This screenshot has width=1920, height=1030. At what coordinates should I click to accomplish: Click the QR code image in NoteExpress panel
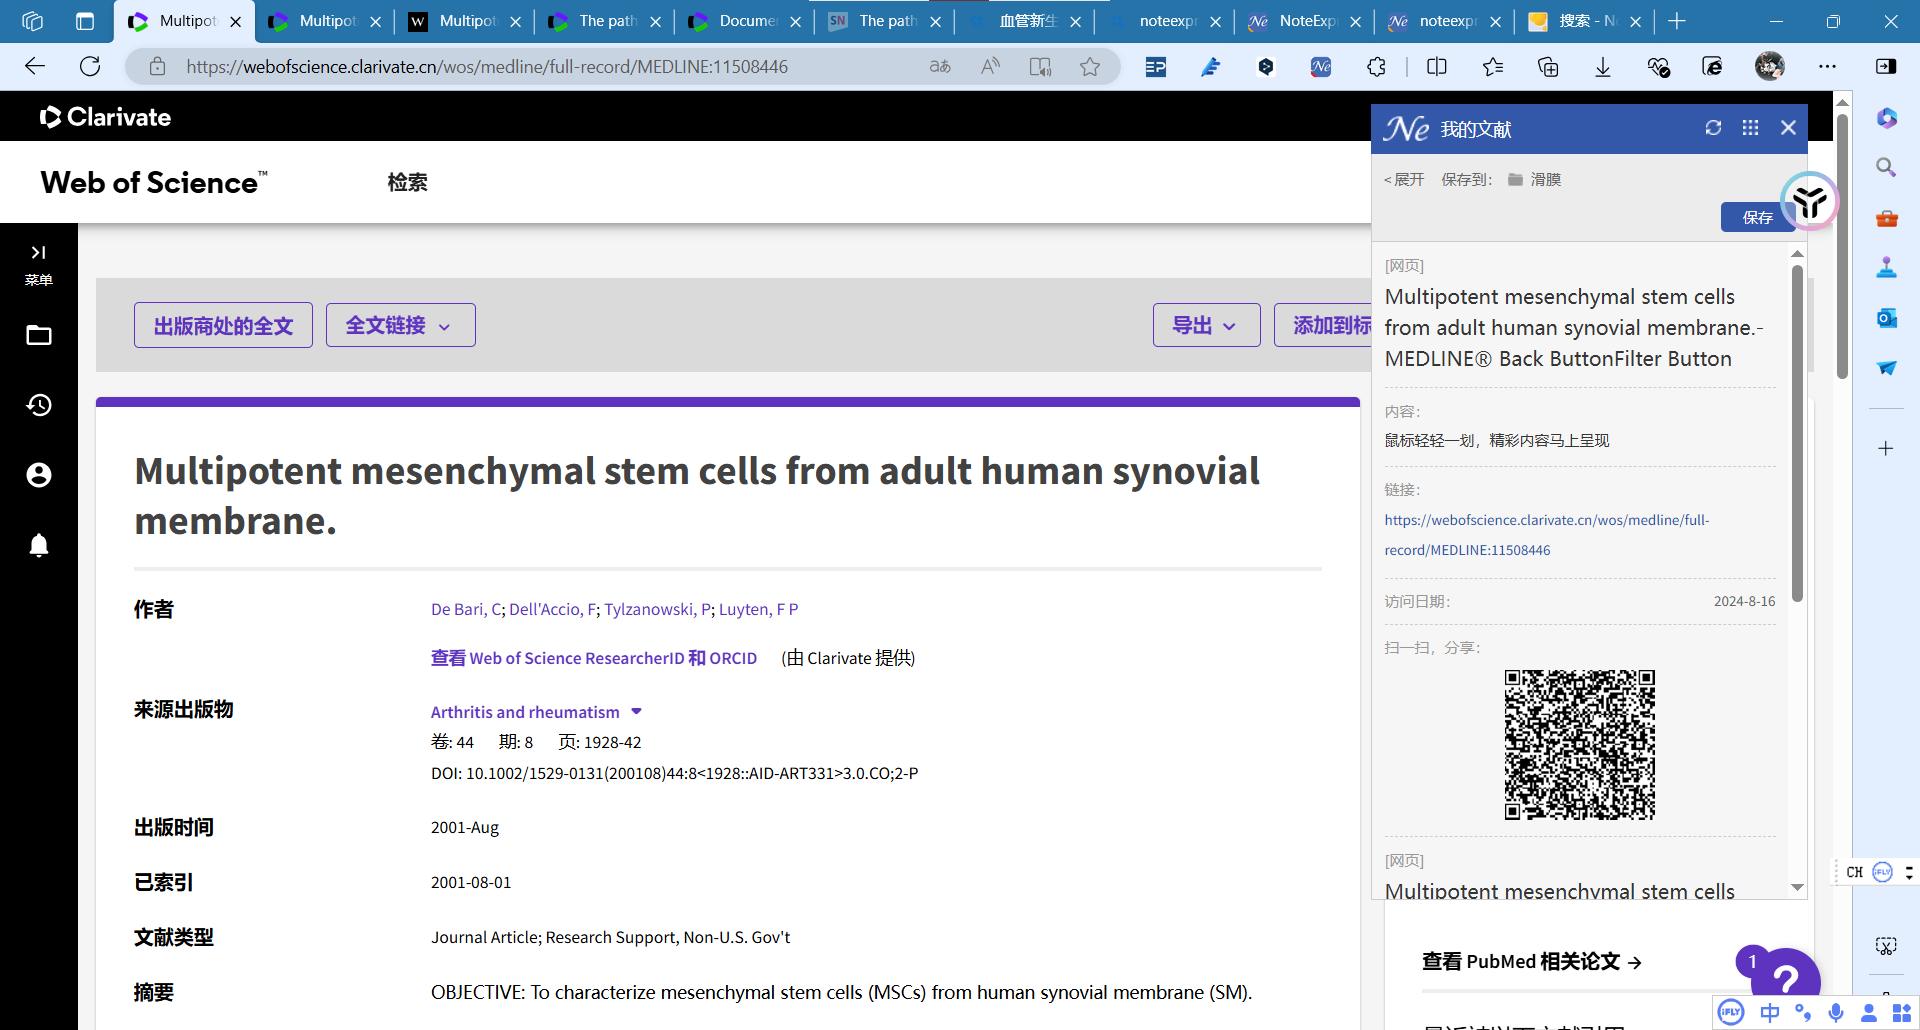point(1580,745)
